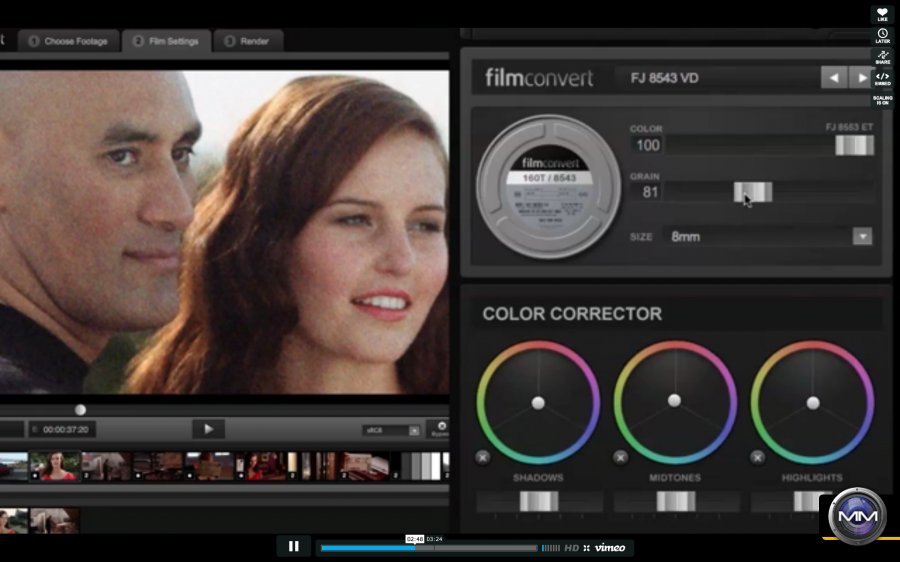
Task: Add video to Watch Later
Action: coord(882,35)
